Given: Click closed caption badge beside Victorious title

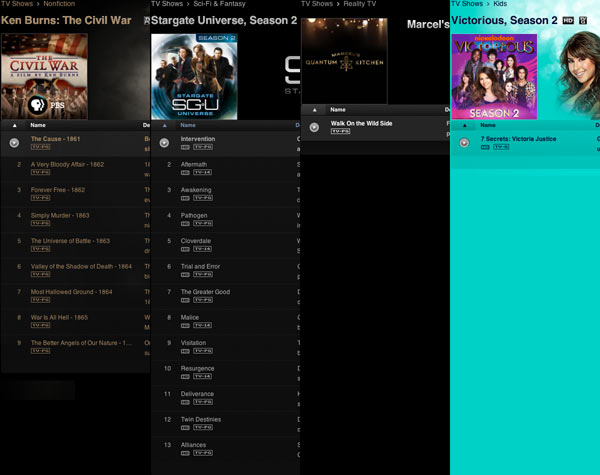Looking at the screenshot, I should [x=583, y=20].
